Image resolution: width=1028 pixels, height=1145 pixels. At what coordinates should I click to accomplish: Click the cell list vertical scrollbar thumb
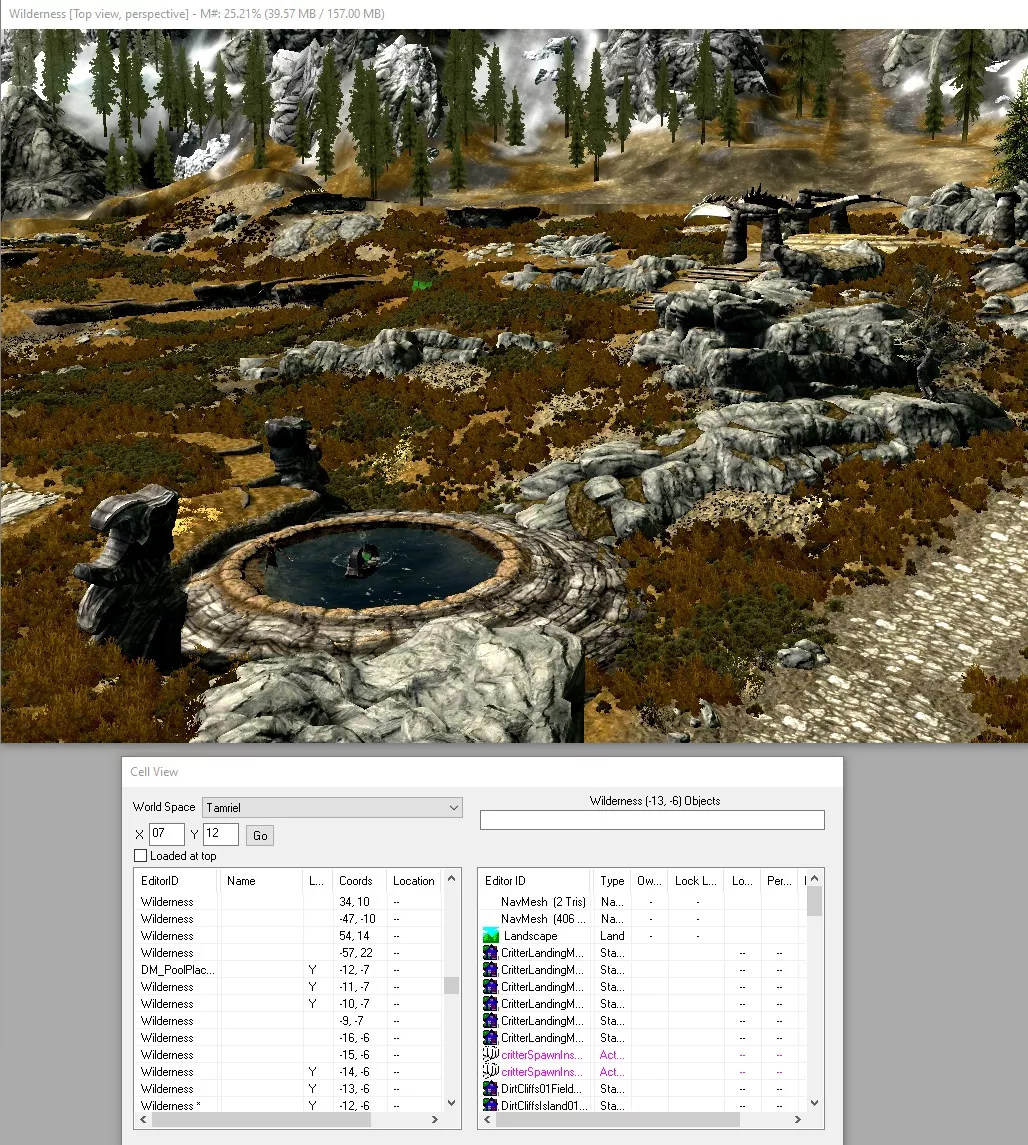[451, 985]
